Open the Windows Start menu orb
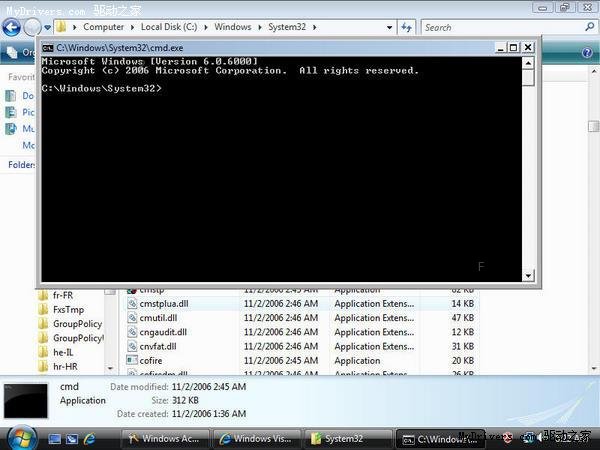The height and width of the screenshot is (450, 600). (21, 439)
